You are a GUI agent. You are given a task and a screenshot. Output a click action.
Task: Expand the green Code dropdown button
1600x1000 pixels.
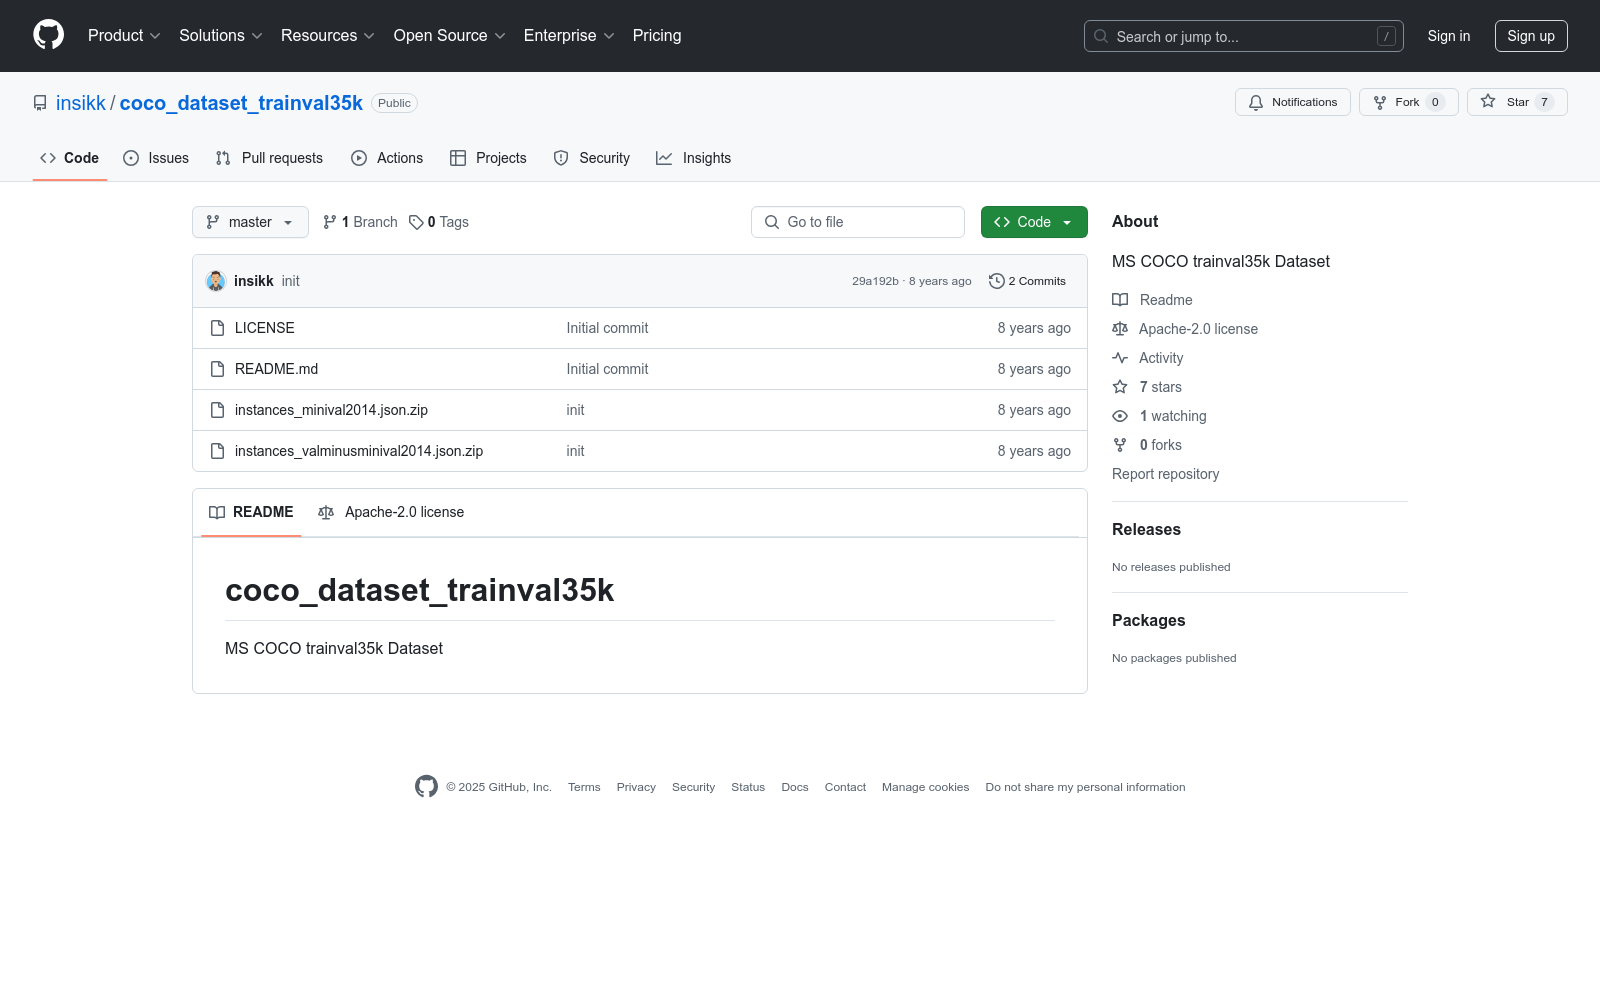click(1034, 222)
